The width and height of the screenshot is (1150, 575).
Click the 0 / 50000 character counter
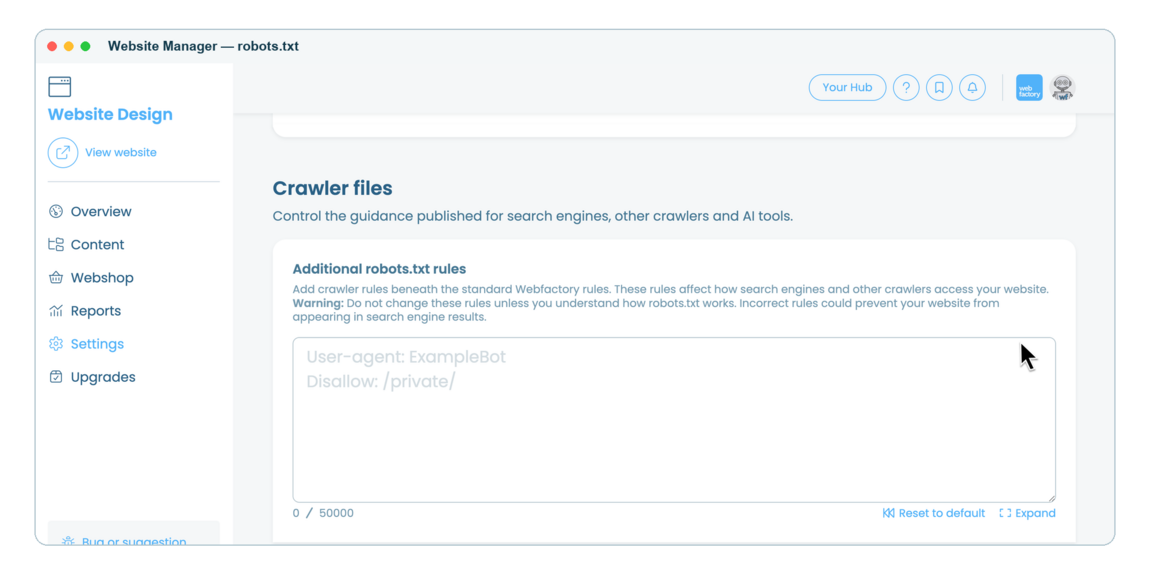point(323,513)
